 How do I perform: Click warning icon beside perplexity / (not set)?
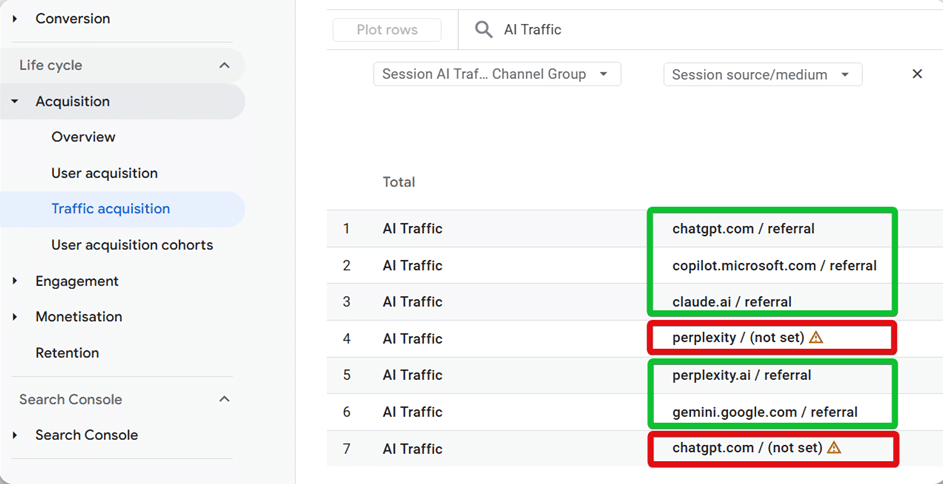[816, 338]
